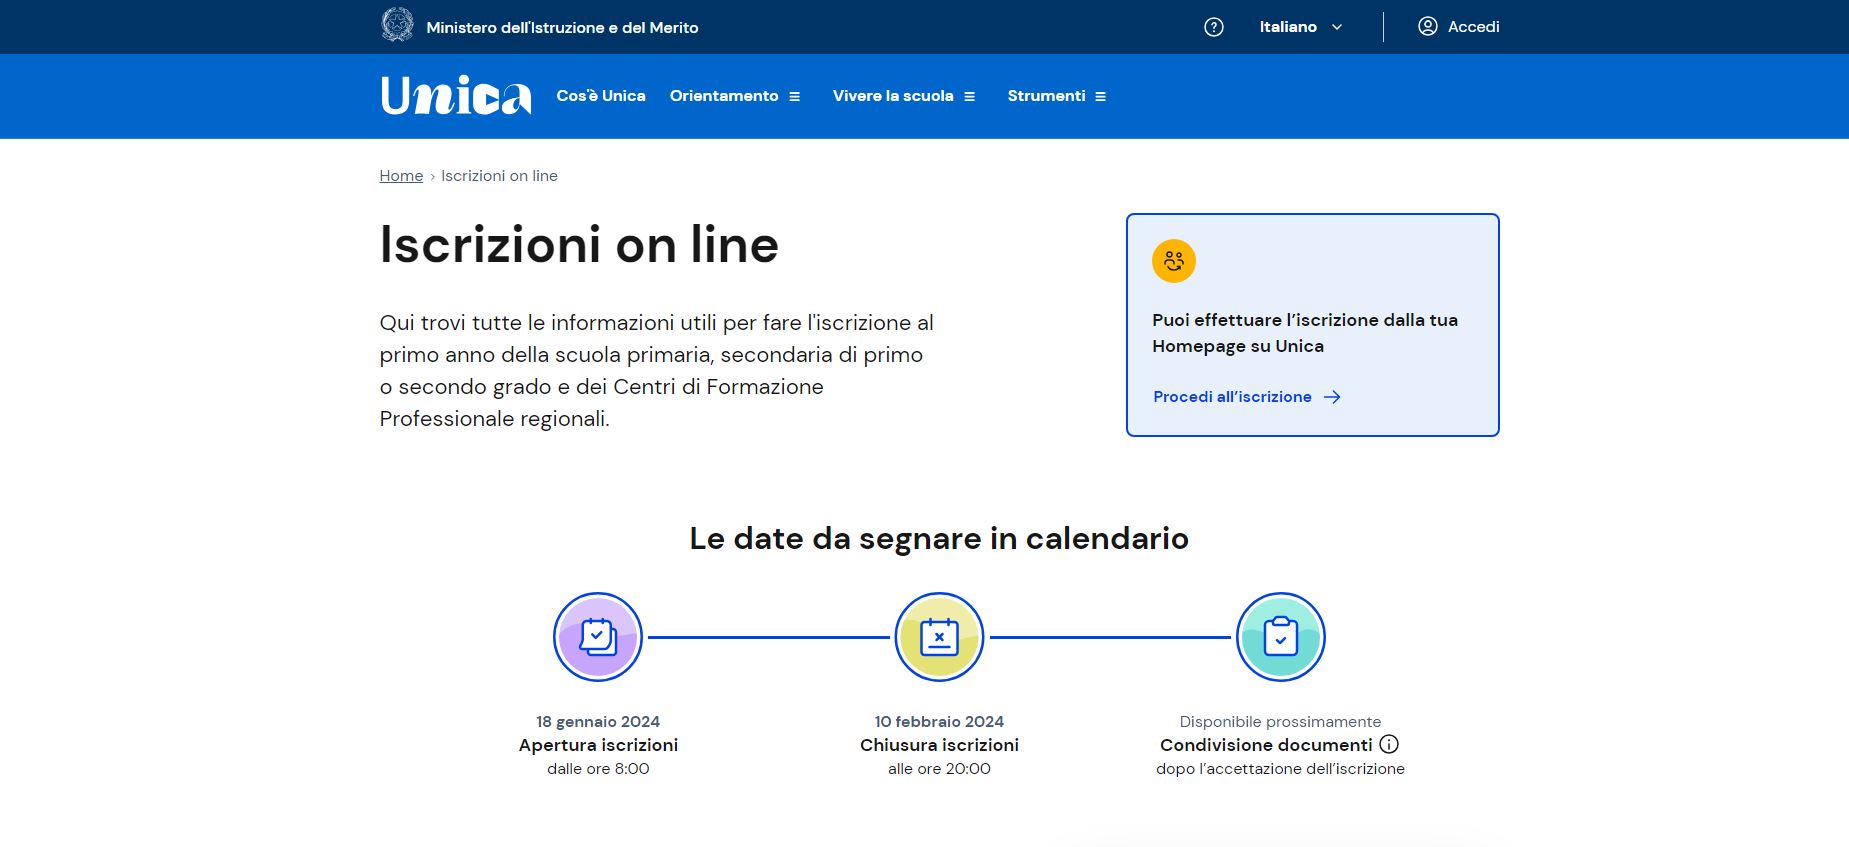
Task: Click the Condivisione documenti label
Action: coord(1266,745)
